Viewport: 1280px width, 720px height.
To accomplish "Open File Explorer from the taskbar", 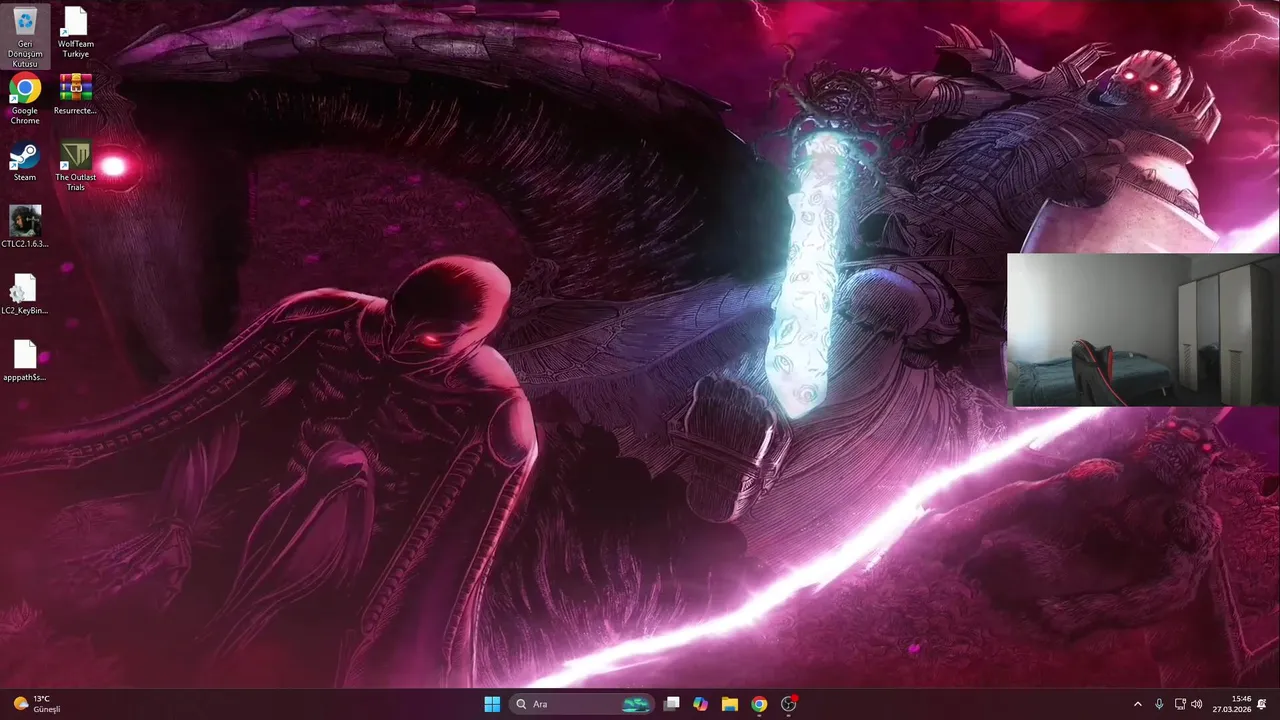I will (730, 704).
